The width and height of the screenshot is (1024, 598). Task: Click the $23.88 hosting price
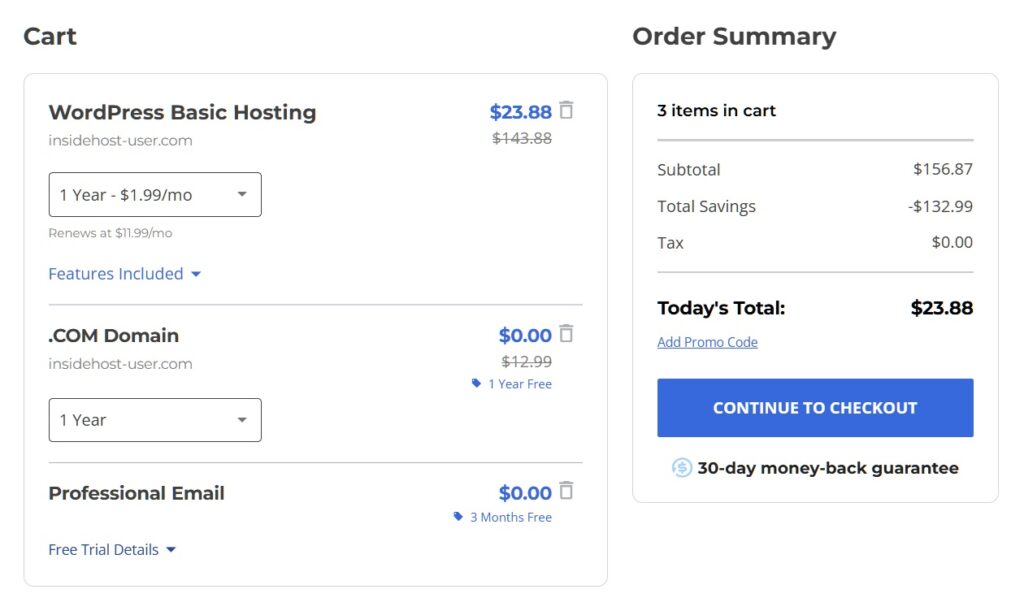[520, 112]
